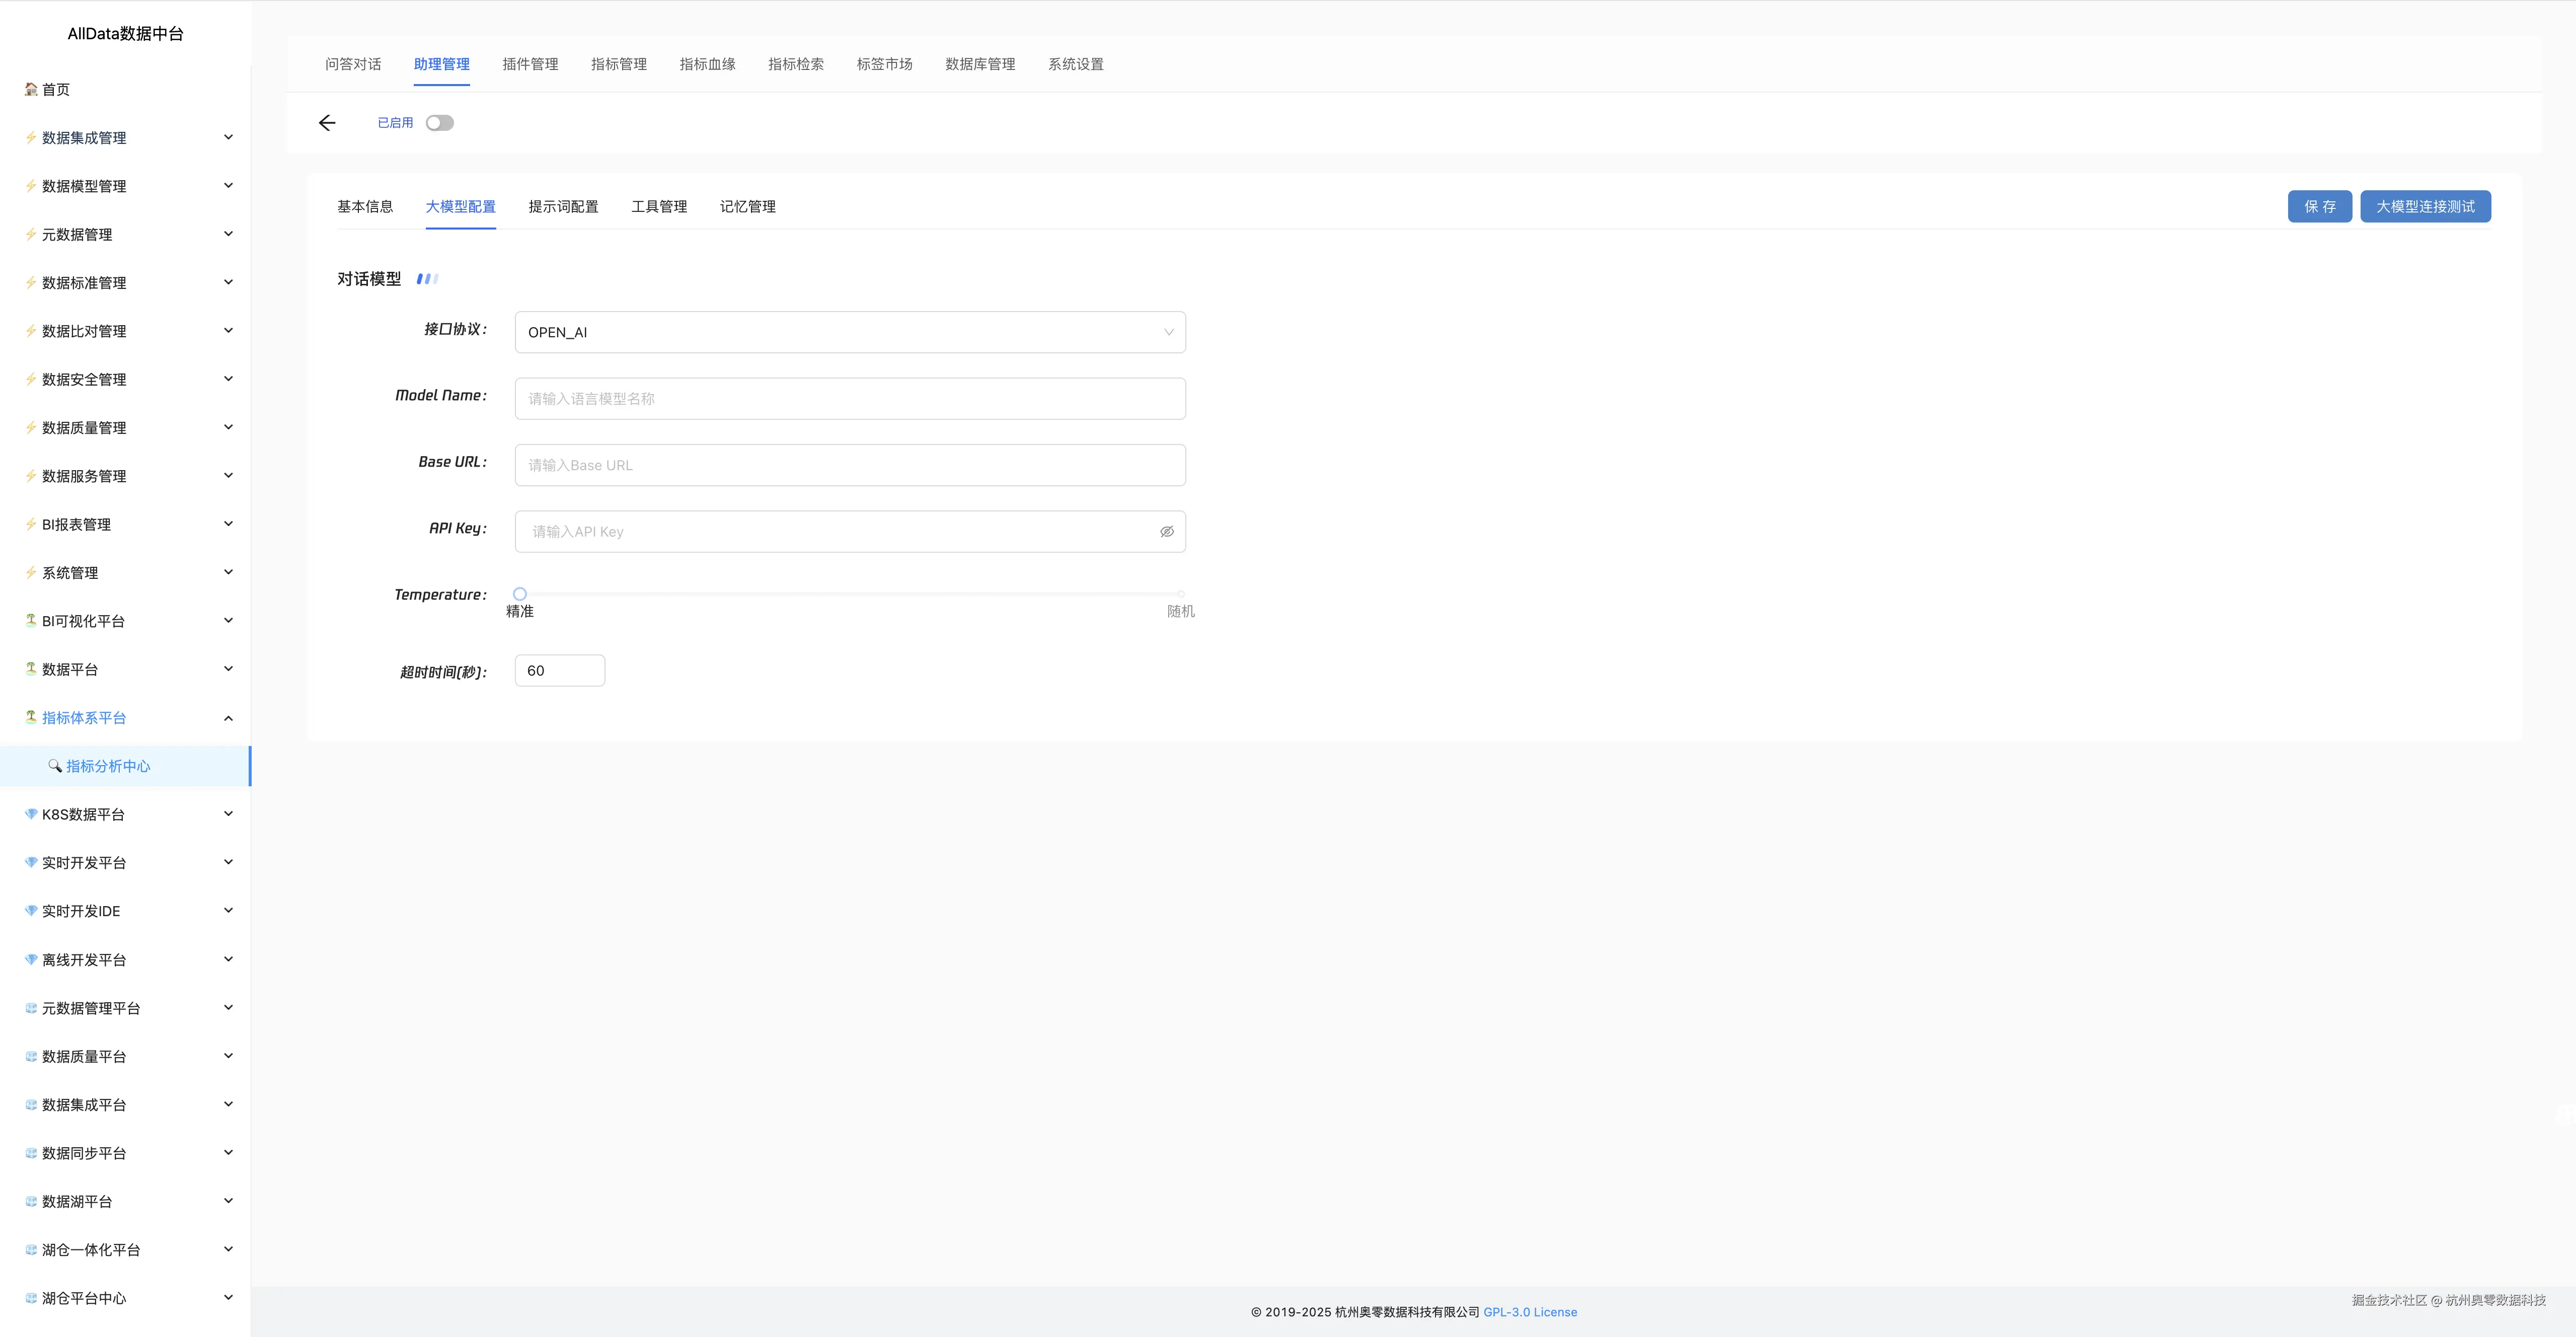Toggle API Key visibility eye icon

[1166, 532]
